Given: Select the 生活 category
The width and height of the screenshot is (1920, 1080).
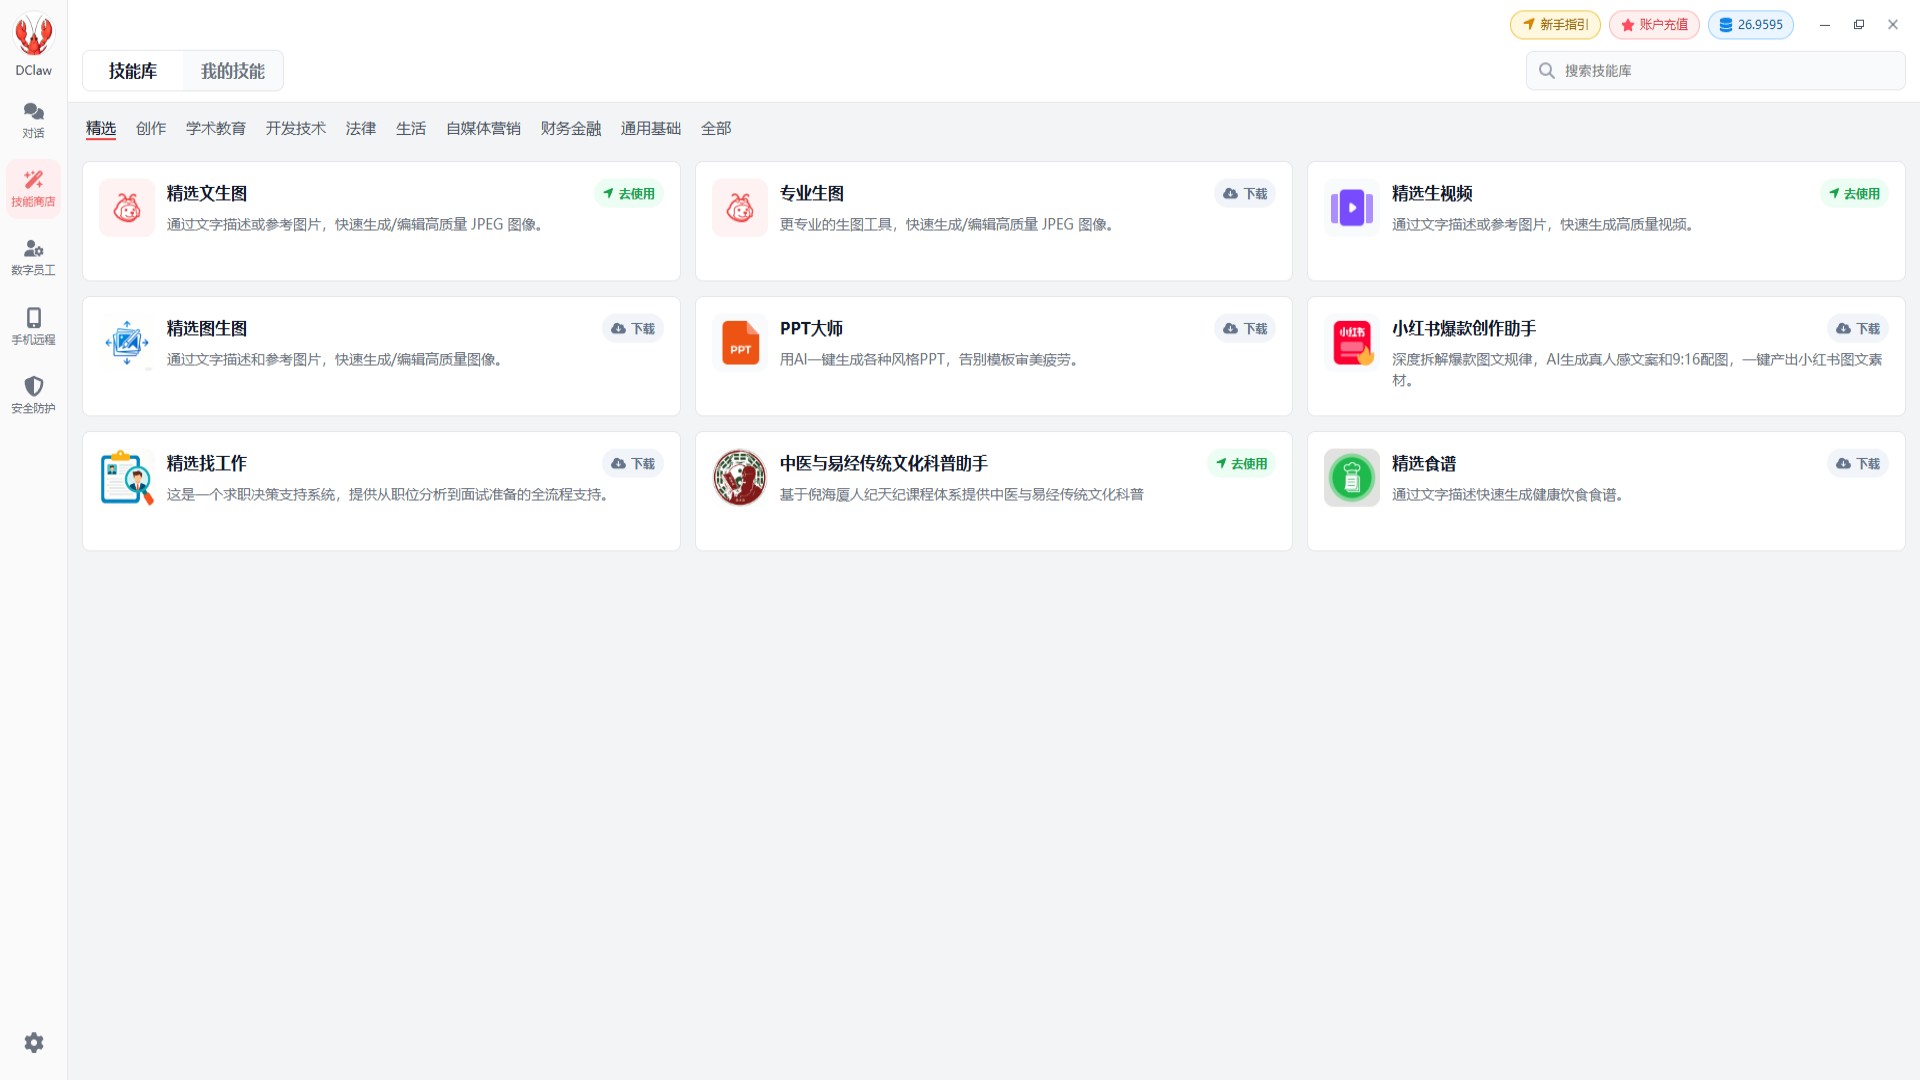Looking at the screenshot, I should 411,128.
